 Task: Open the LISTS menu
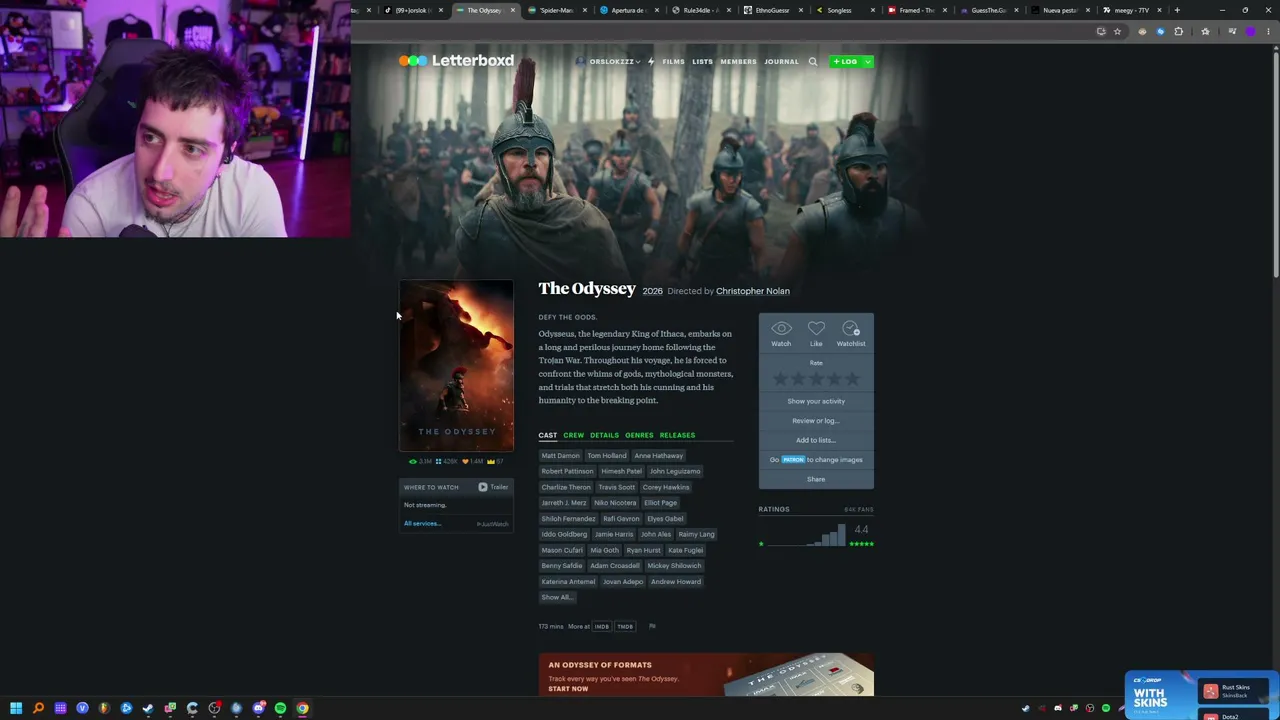702,62
